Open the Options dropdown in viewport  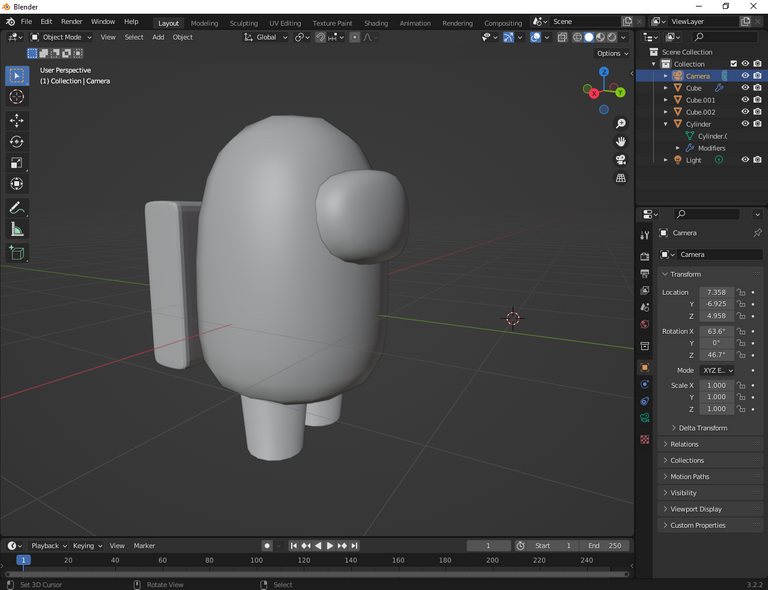click(612, 53)
